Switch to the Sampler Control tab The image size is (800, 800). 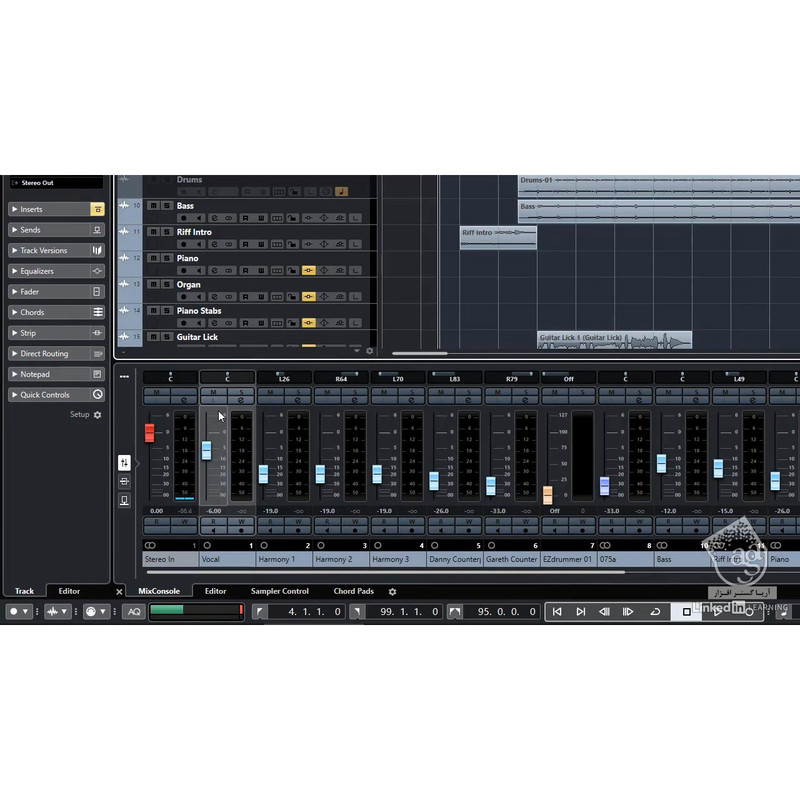[280, 592]
